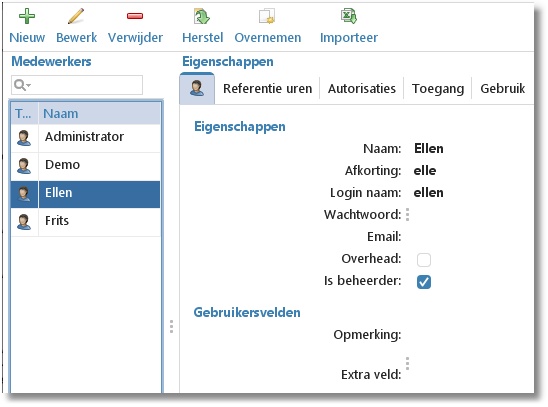
Task: Select Administrator in the employee list
Action: tap(86, 138)
